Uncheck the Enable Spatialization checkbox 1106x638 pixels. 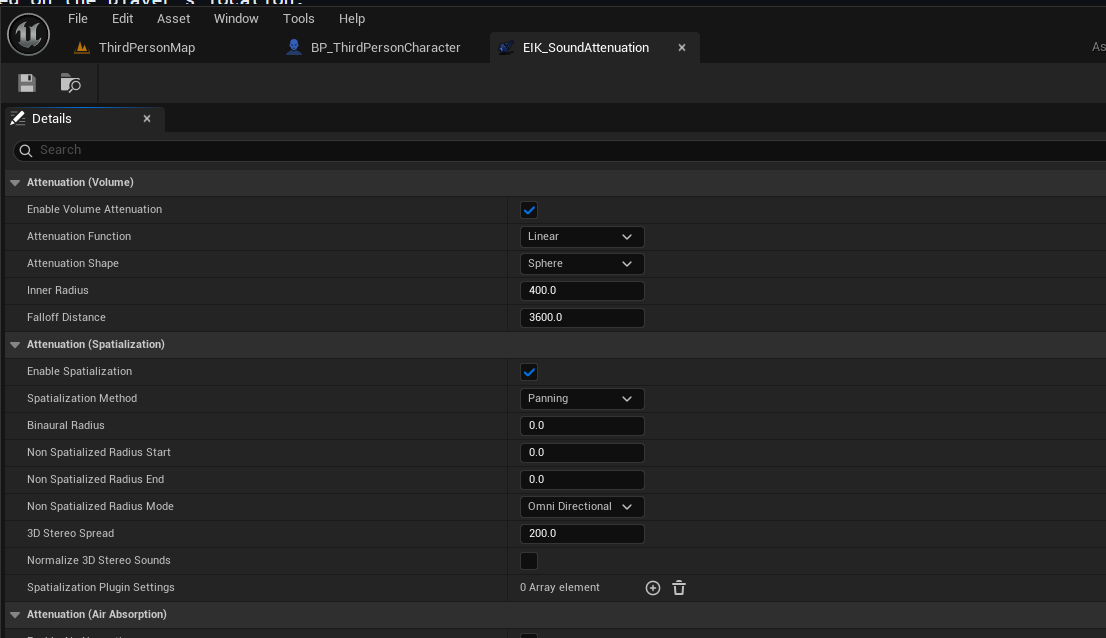529,372
